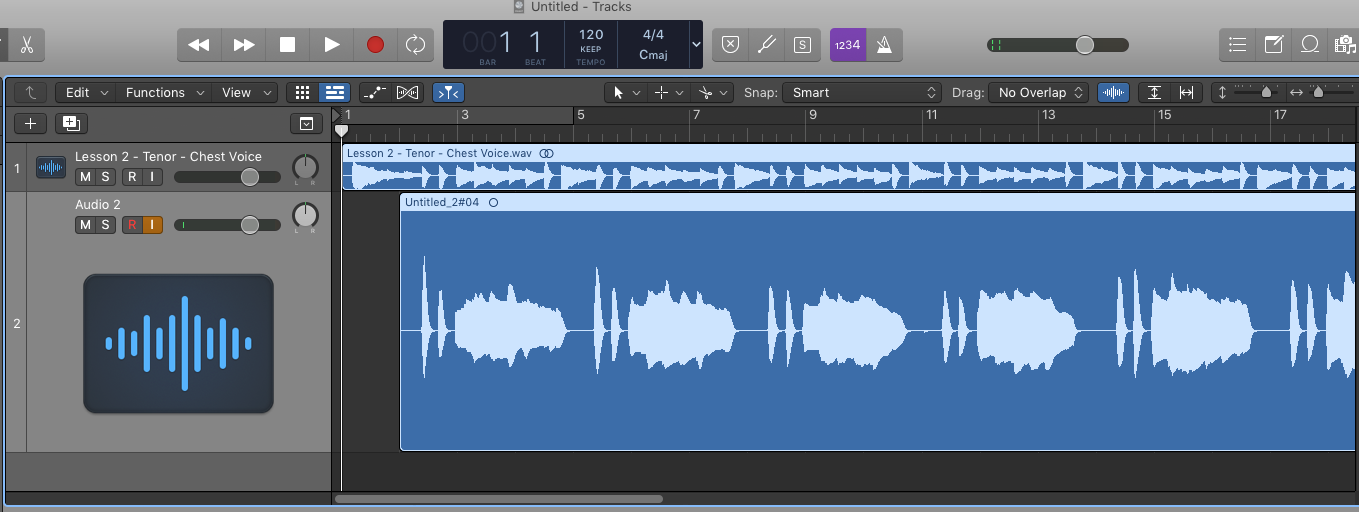The width and height of the screenshot is (1359, 512).
Task: Open the Snap Smart dropdown
Action: click(x=862, y=92)
